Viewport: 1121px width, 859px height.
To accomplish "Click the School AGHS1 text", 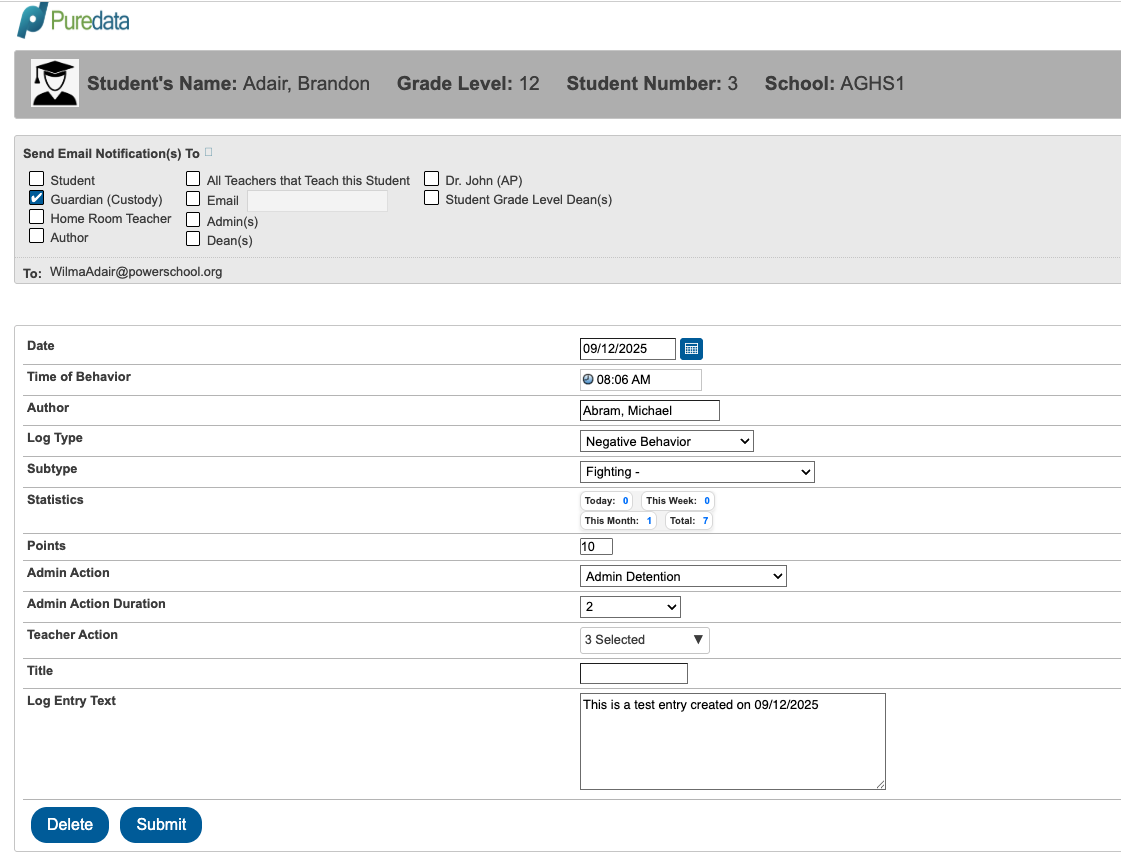I will click(x=834, y=84).
